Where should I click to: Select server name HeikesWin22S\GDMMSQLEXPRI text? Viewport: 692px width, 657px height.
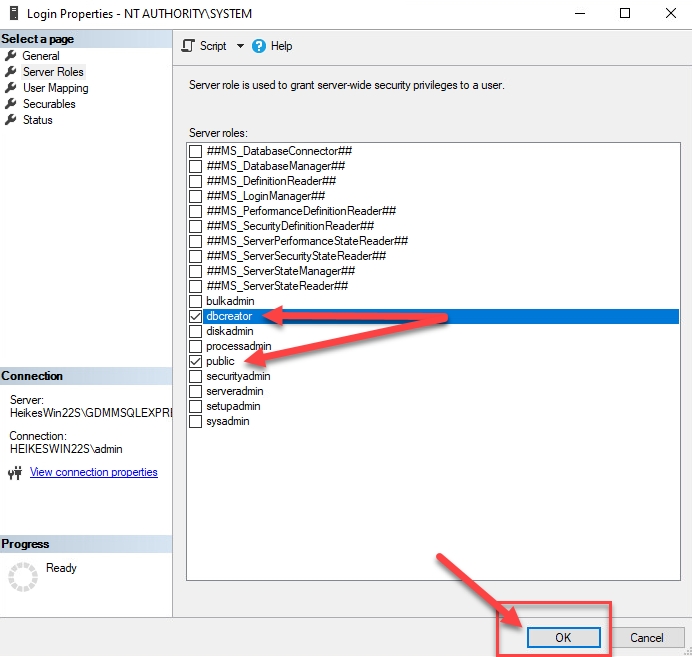tap(91, 413)
